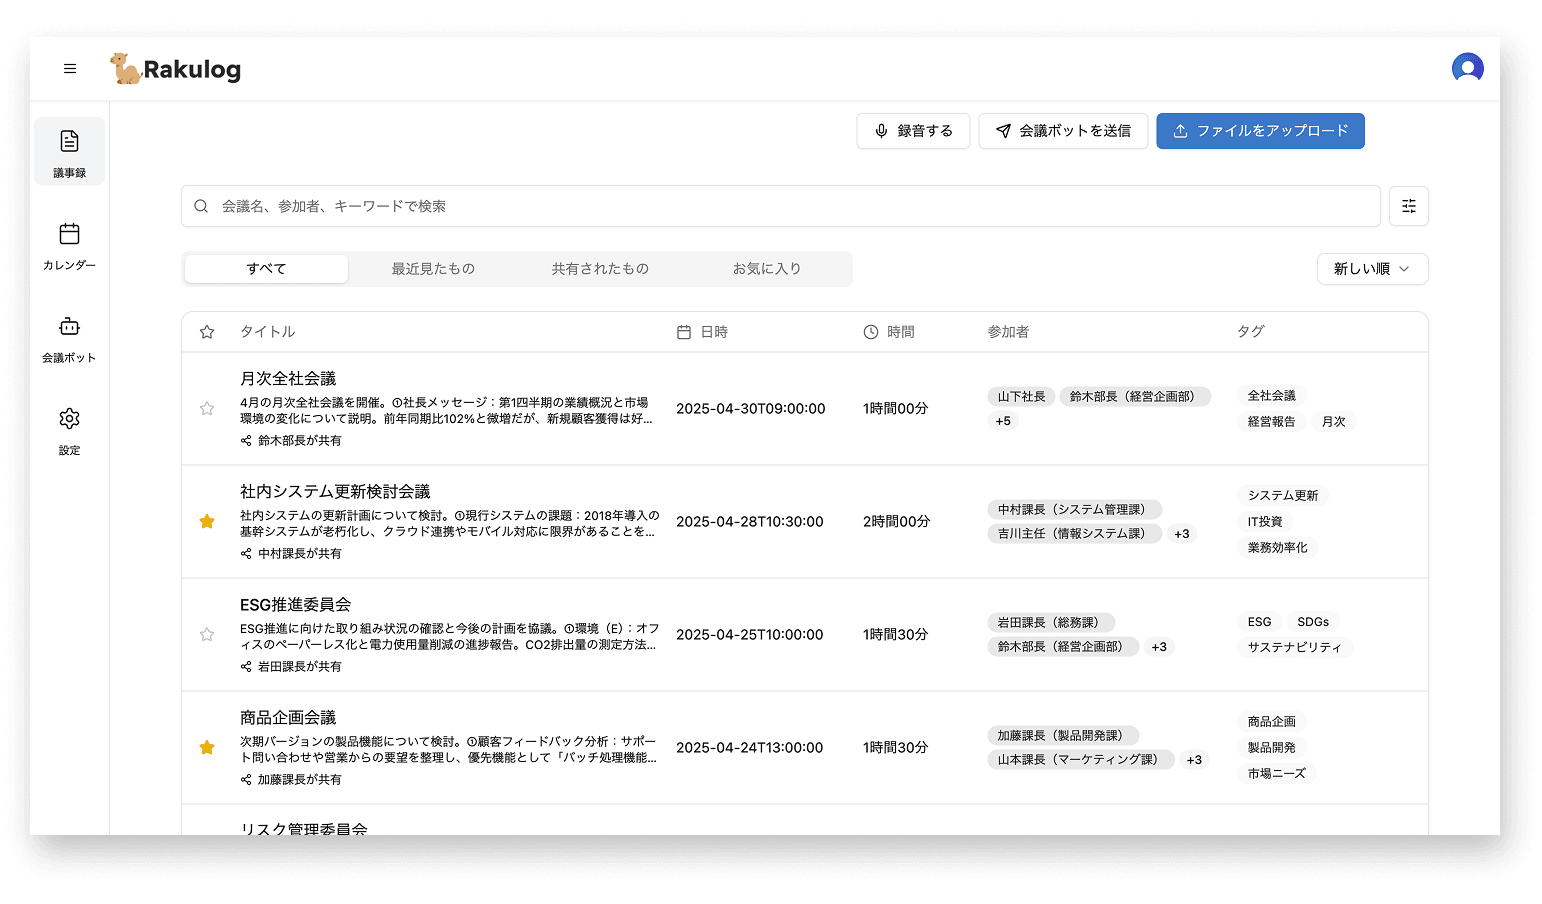Switch to the 共有されたもの tab
Image resolution: width=1542 pixels, height=904 pixels.
[x=600, y=268]
